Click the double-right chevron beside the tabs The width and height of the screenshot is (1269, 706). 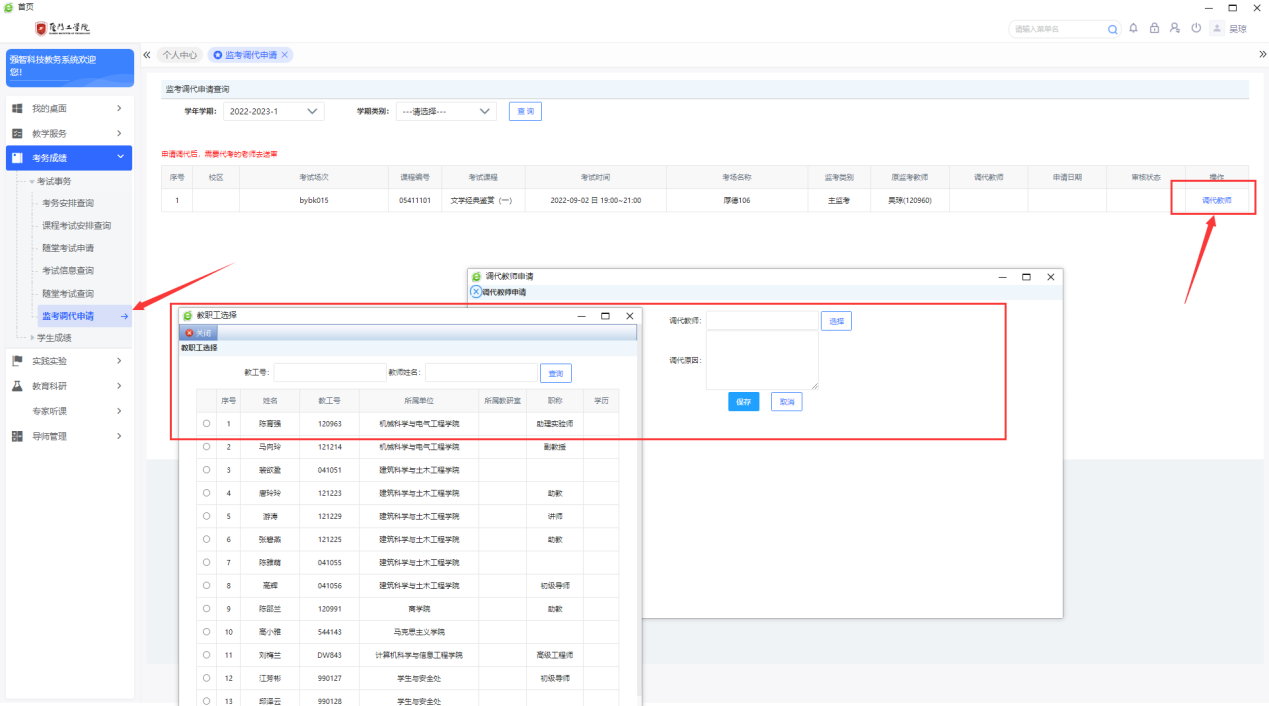click(x=1262, y=55)
